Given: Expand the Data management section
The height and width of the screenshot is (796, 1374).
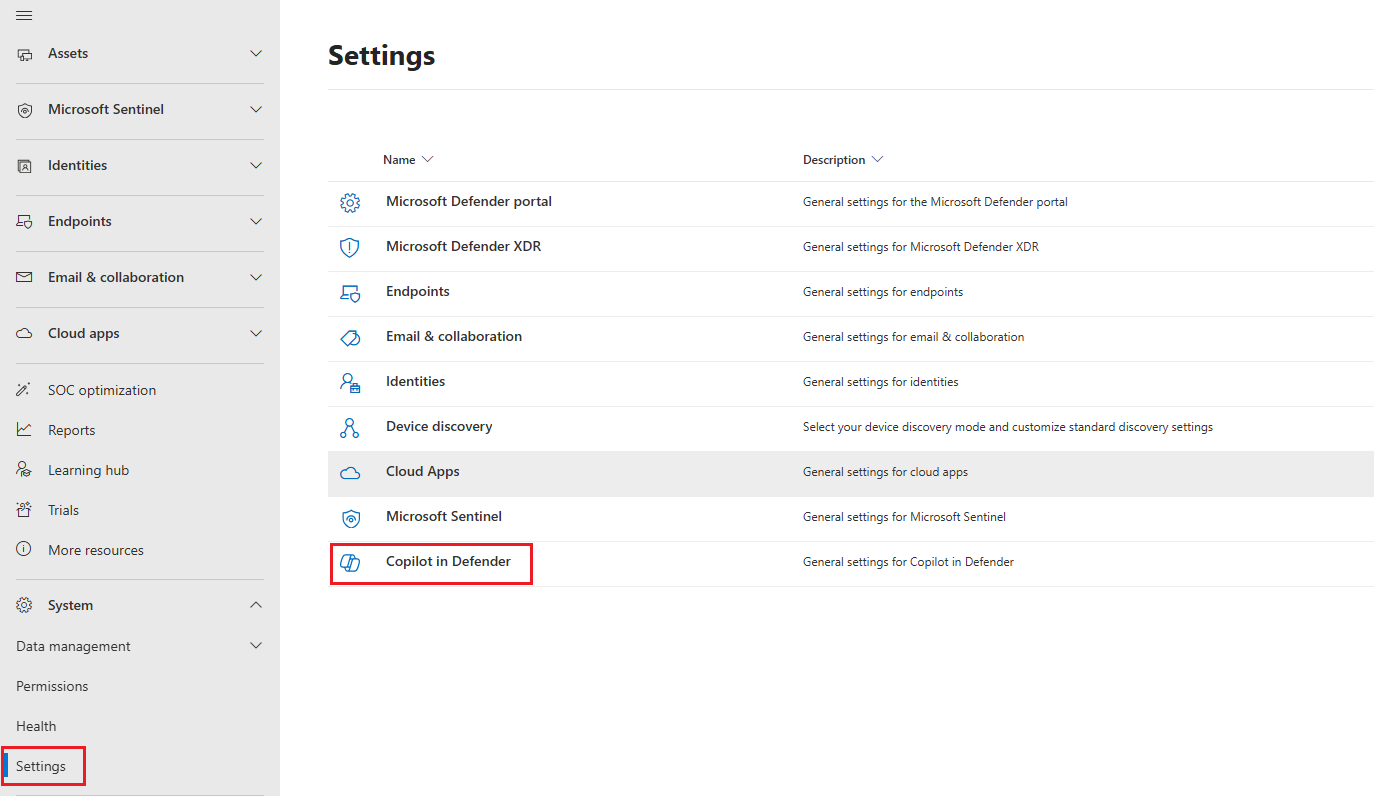Looking at the screenshot, I should point(256,645).
